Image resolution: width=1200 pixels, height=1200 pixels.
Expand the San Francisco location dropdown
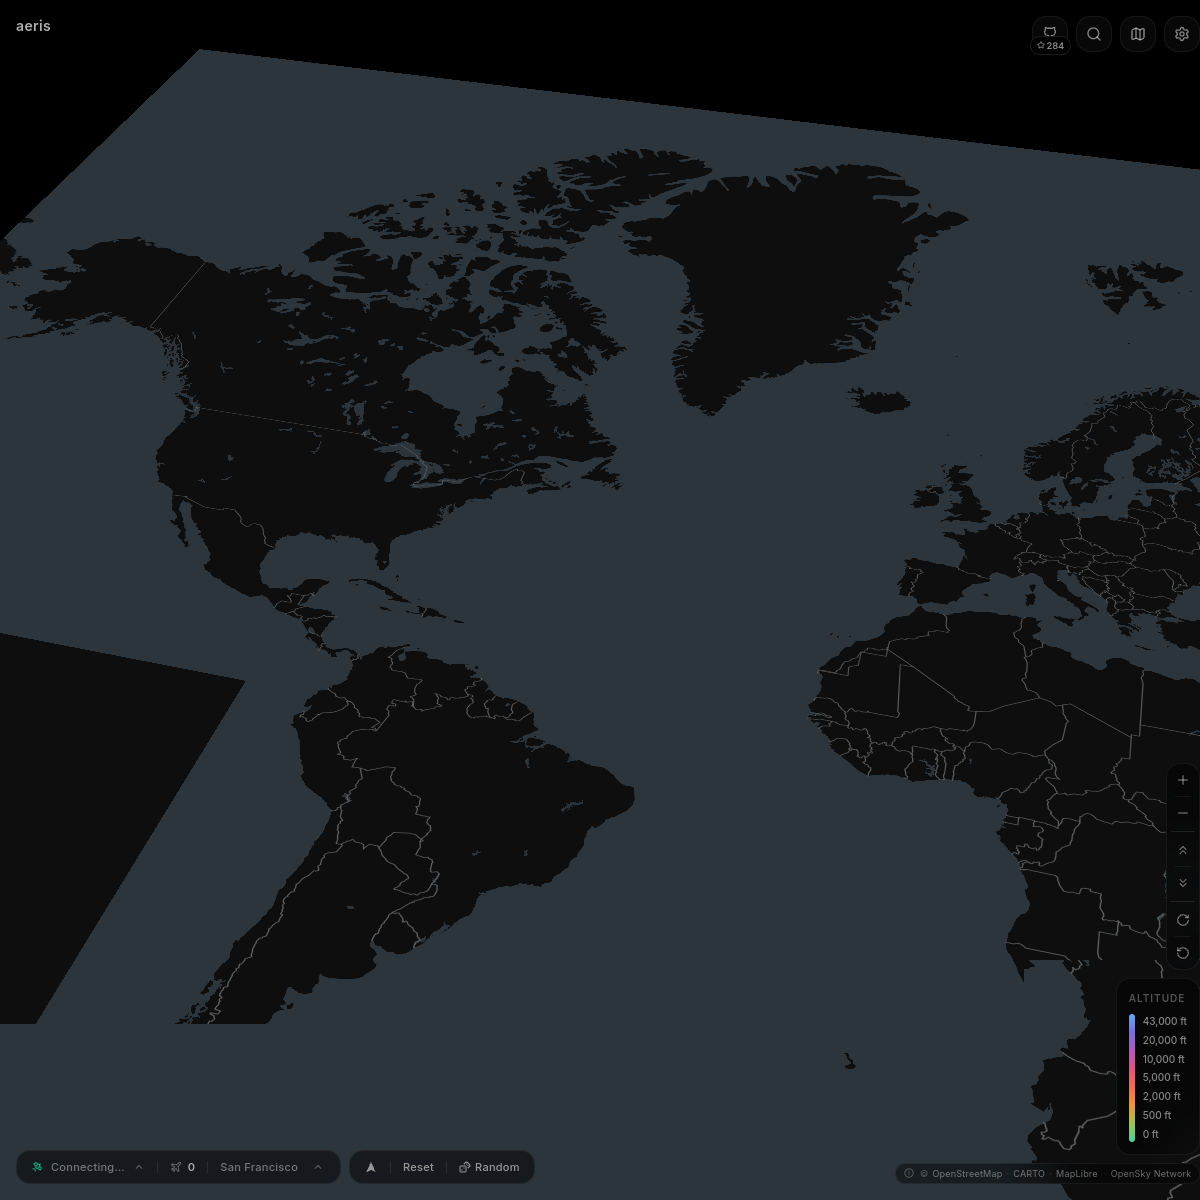point(317,1167)
